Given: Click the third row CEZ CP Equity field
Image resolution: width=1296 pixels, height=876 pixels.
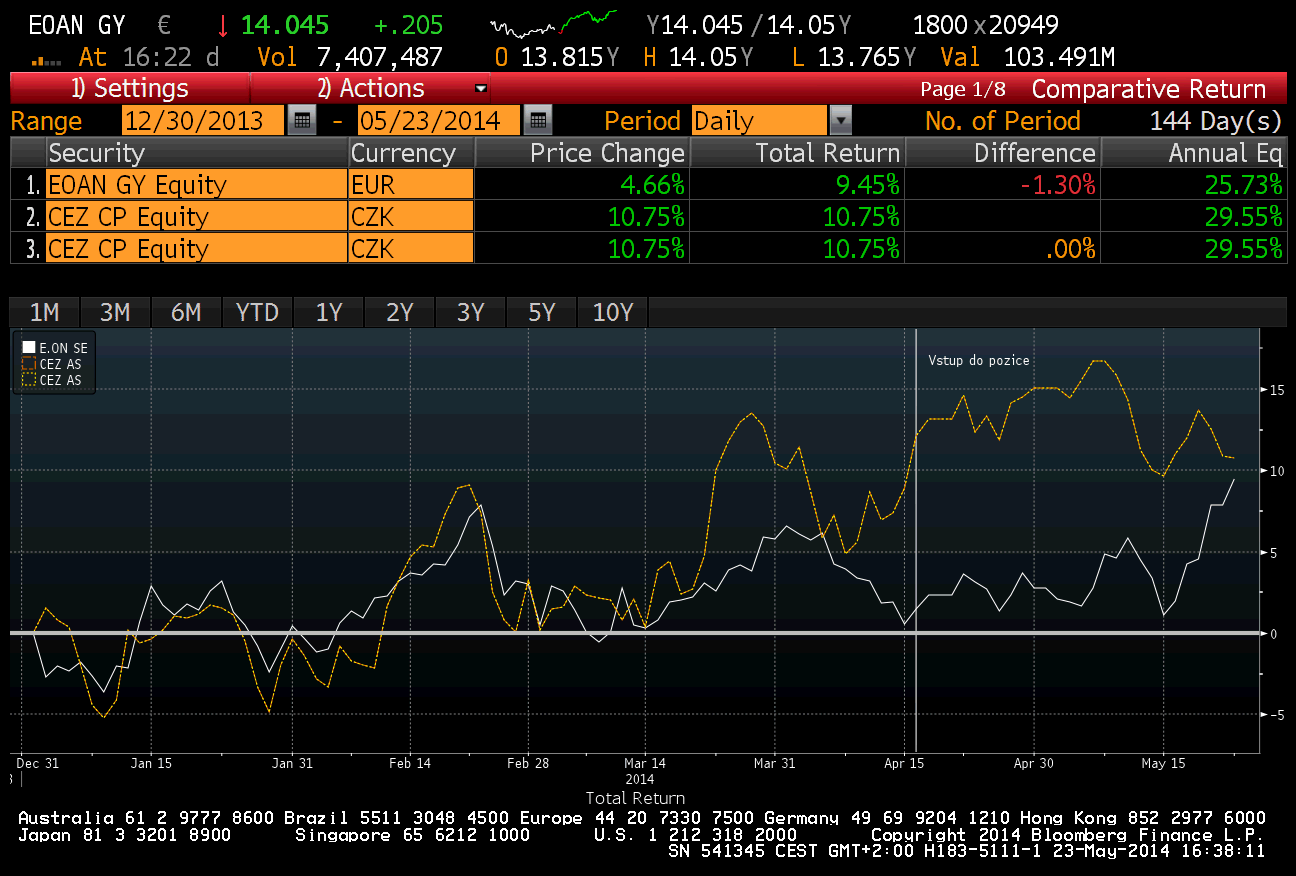Looking at the screenshot, I should [x=196, y=248].
